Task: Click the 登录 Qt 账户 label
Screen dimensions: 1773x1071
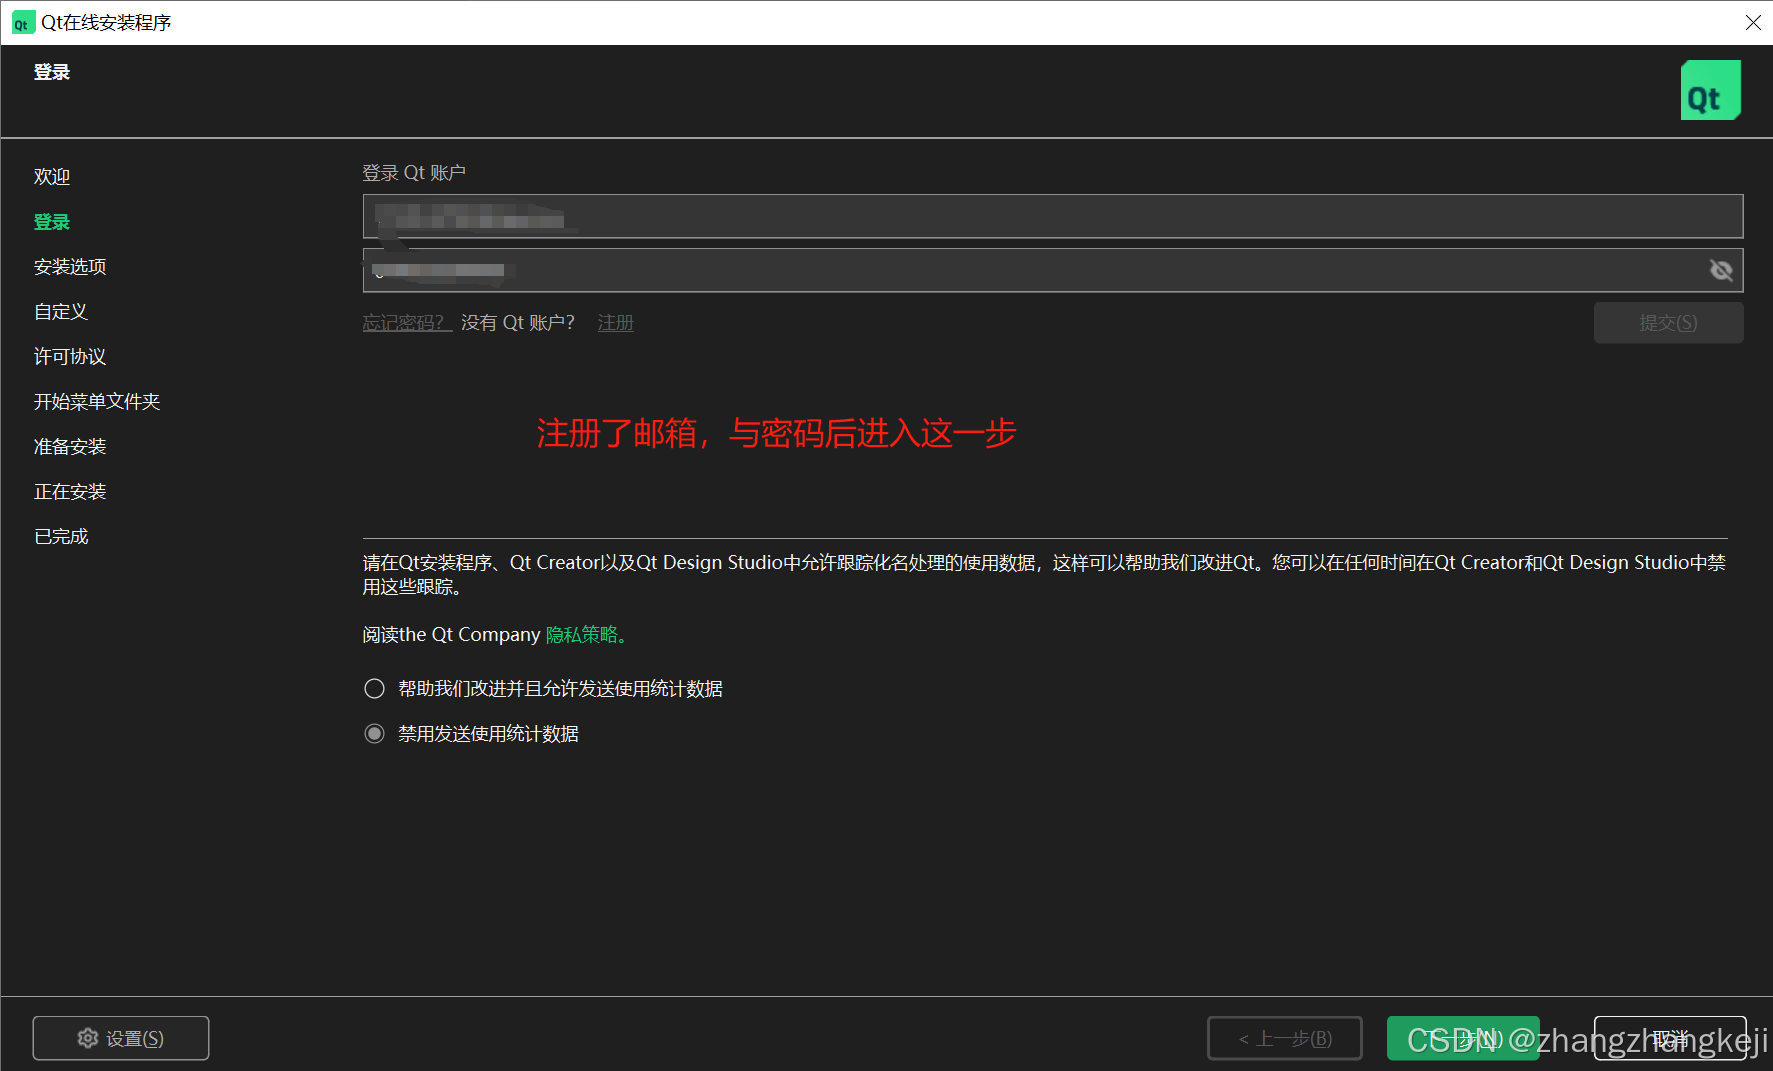Action: 414,173
